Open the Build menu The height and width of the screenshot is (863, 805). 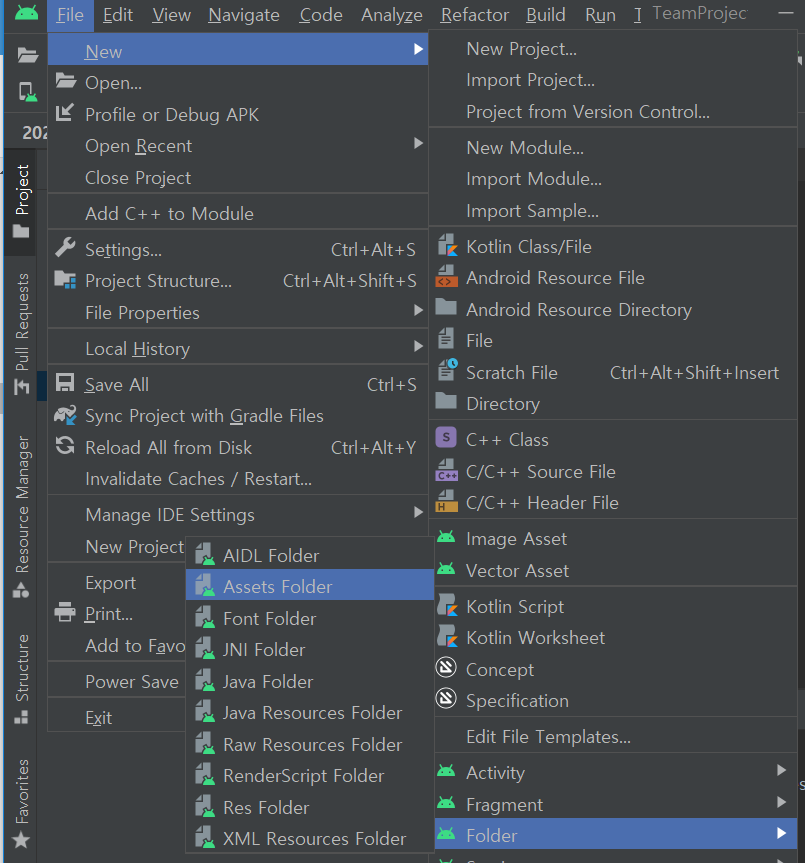click(546, 15)
